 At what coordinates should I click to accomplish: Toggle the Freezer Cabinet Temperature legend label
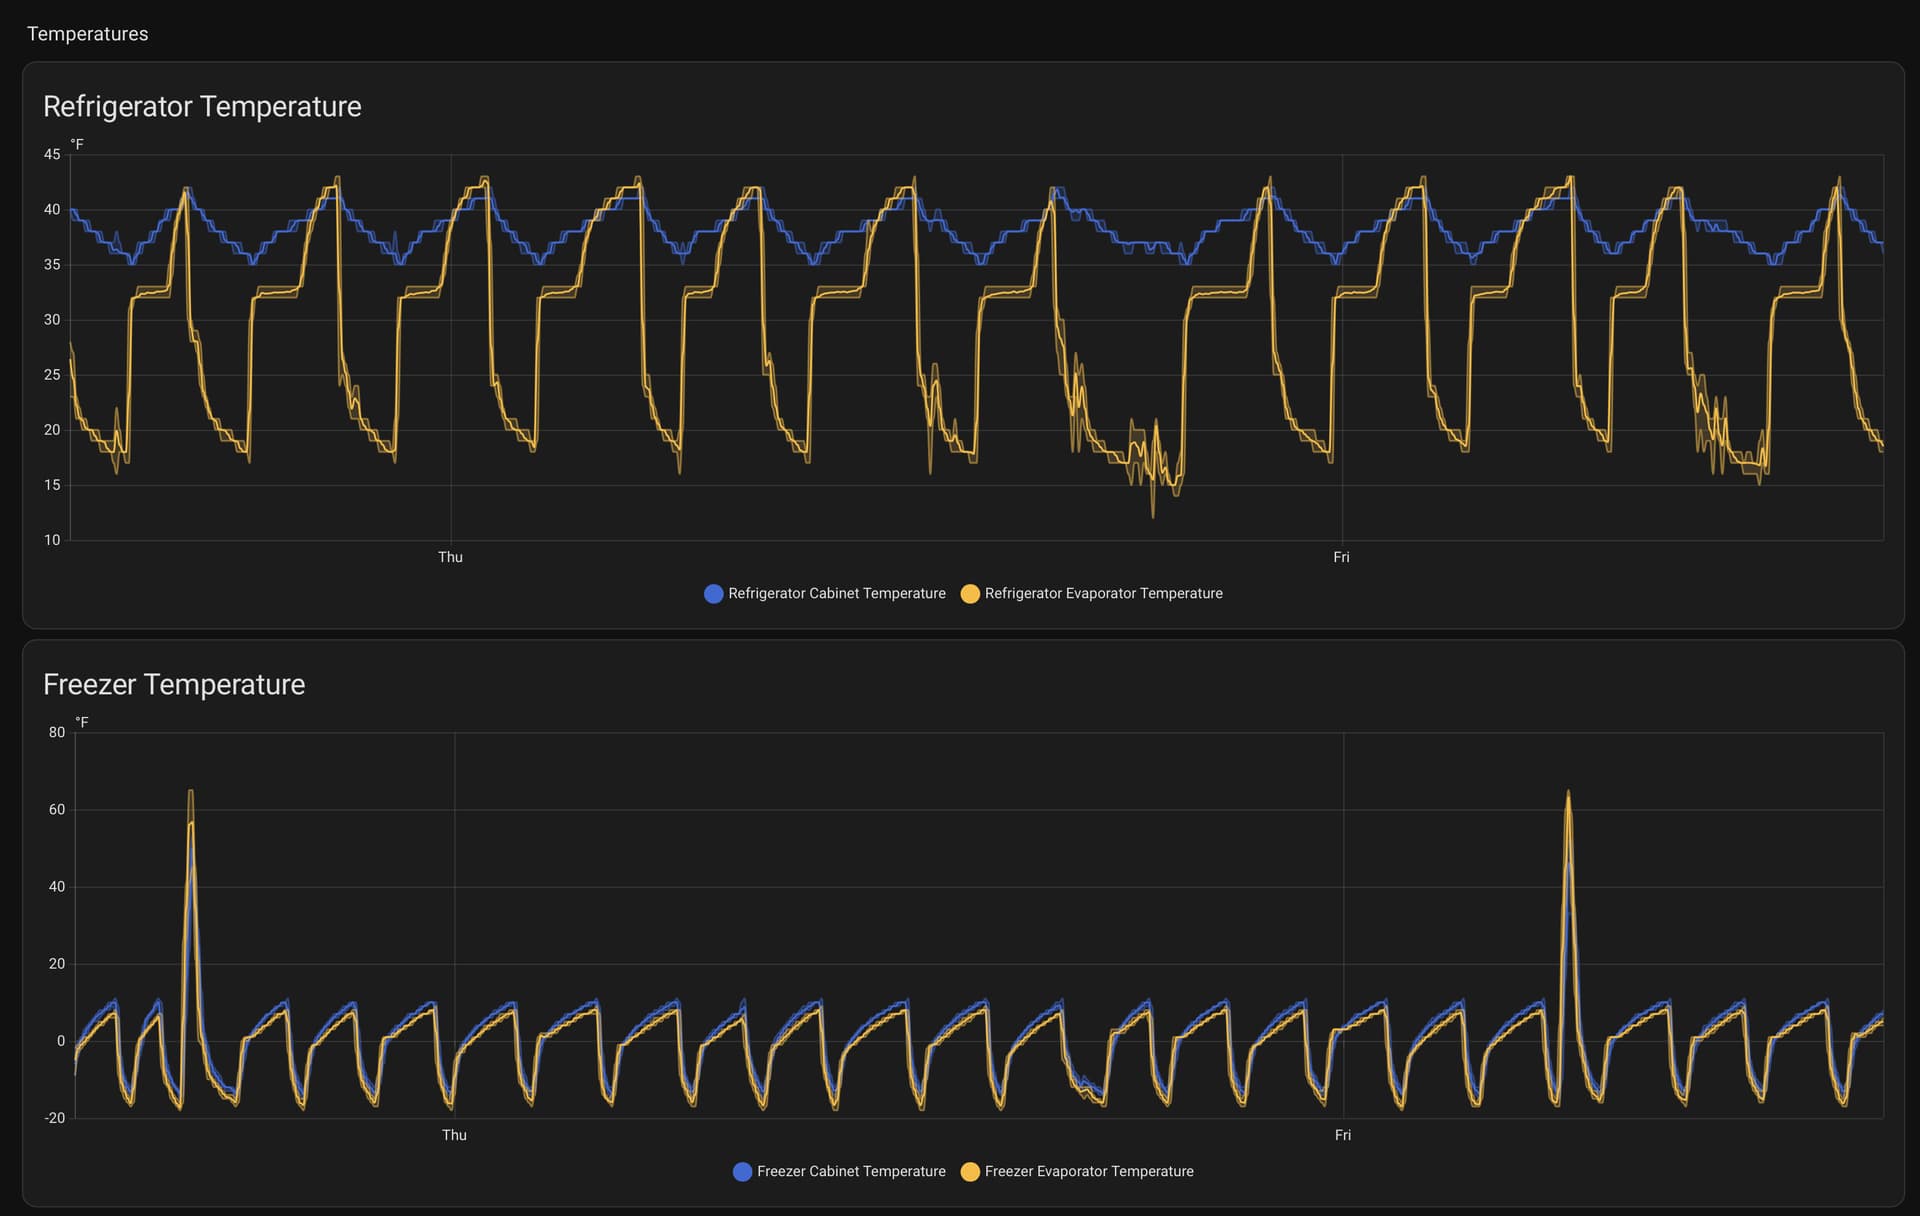click(x=850, y=1172)
